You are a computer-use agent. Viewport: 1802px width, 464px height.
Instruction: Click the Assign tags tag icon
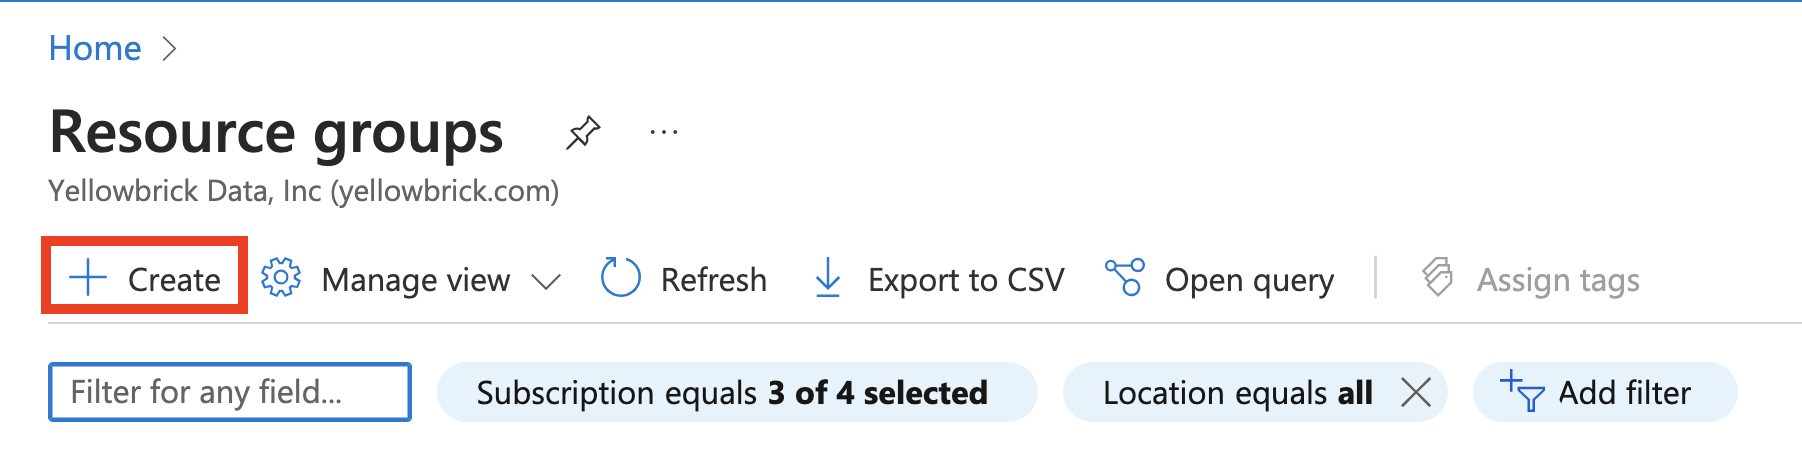click(x=1437, y=278)
